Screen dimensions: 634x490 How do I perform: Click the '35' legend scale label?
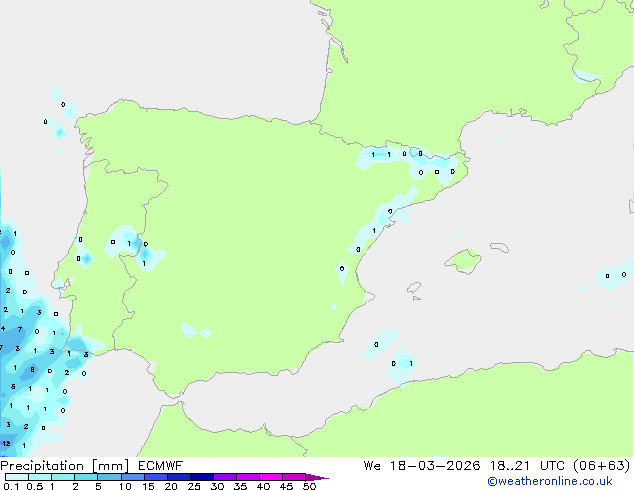click(x=240, y=486)
